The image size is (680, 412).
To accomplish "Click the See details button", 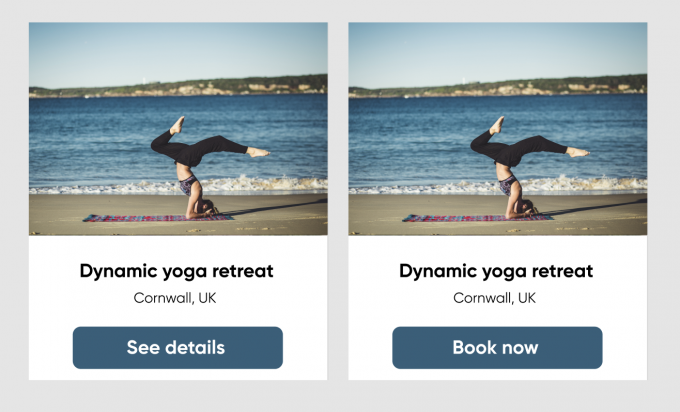I will pos(178,348).
